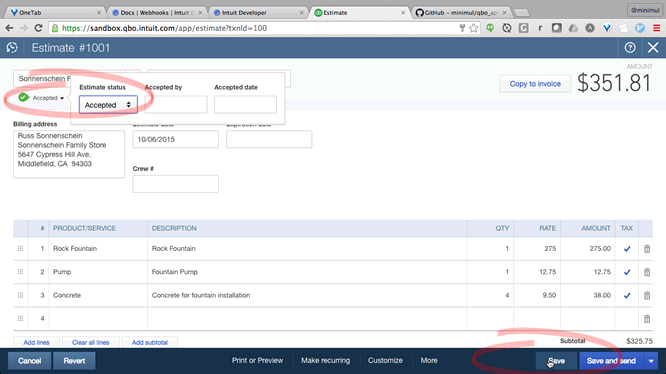
Task: Click Print or Preview
Action: click(x=257, y=360)
